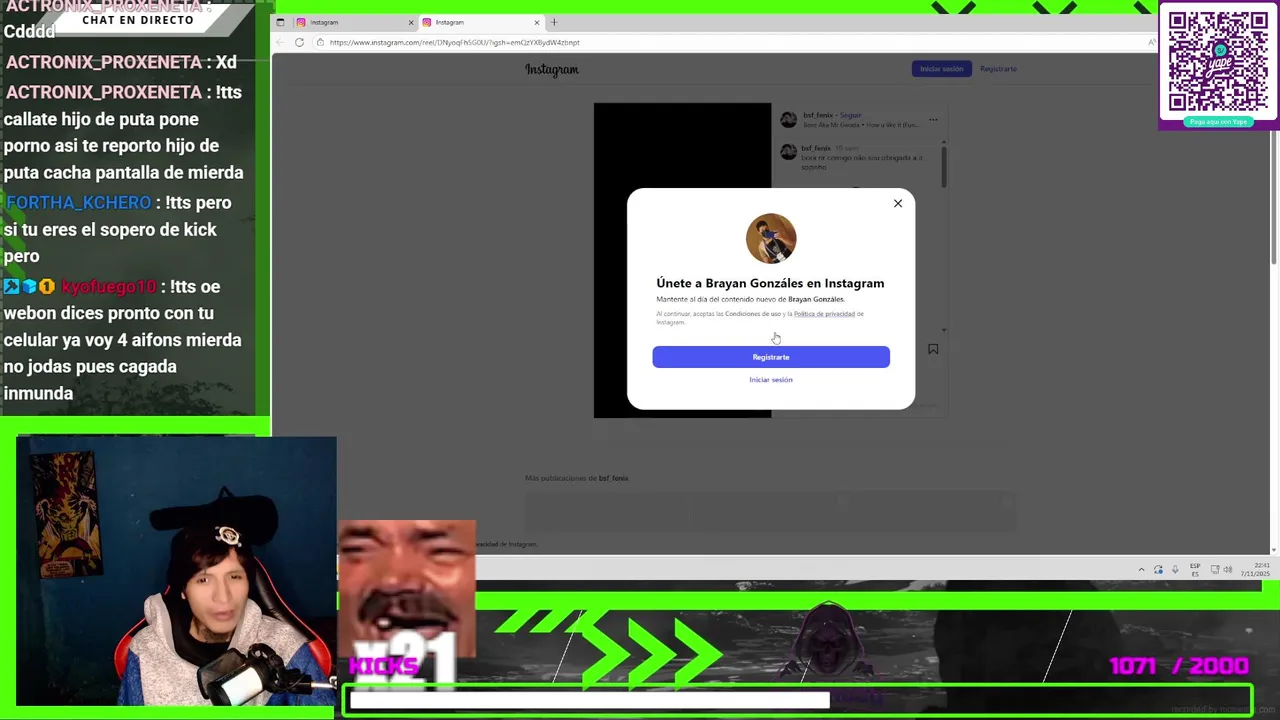Click Regístrate link in page header
Image resolution: width=1280 pixels, height=720 pixels.
(998, 69)
